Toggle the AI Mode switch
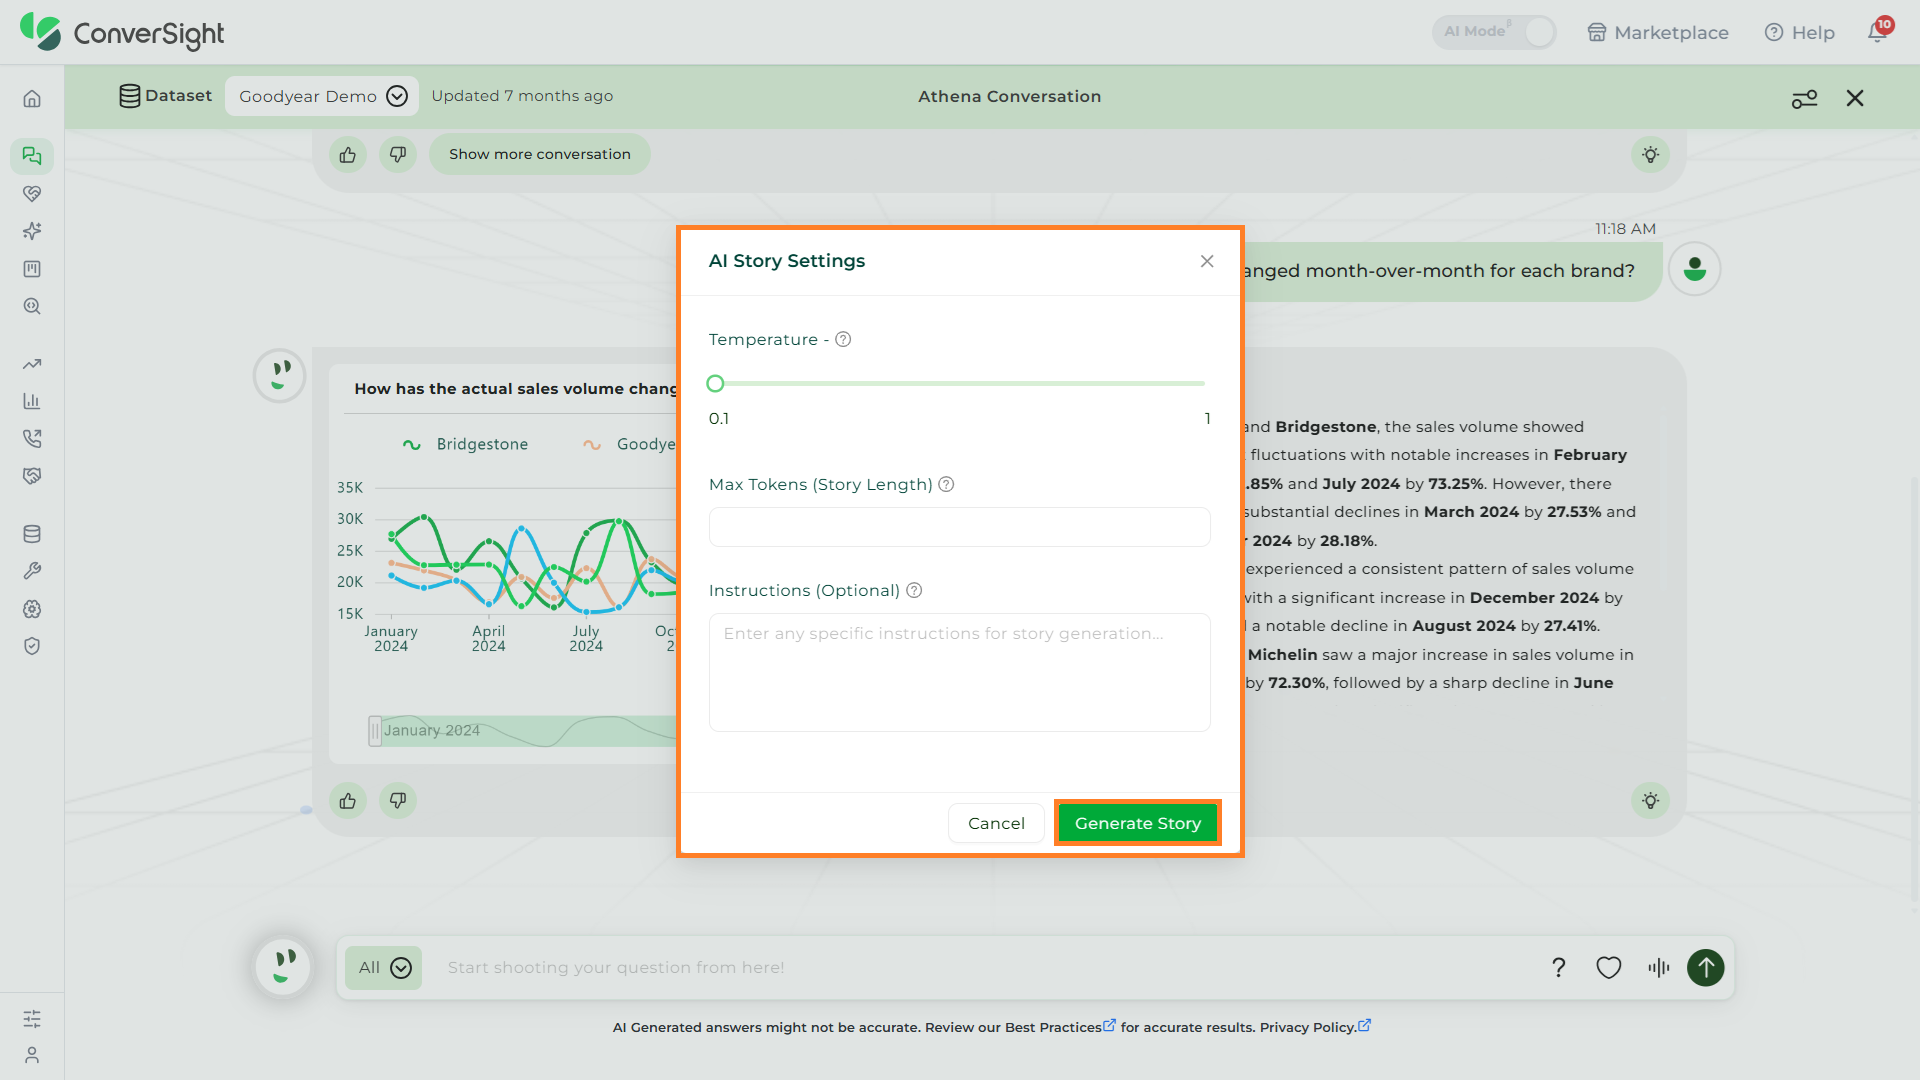 [x=1494, y=32]
